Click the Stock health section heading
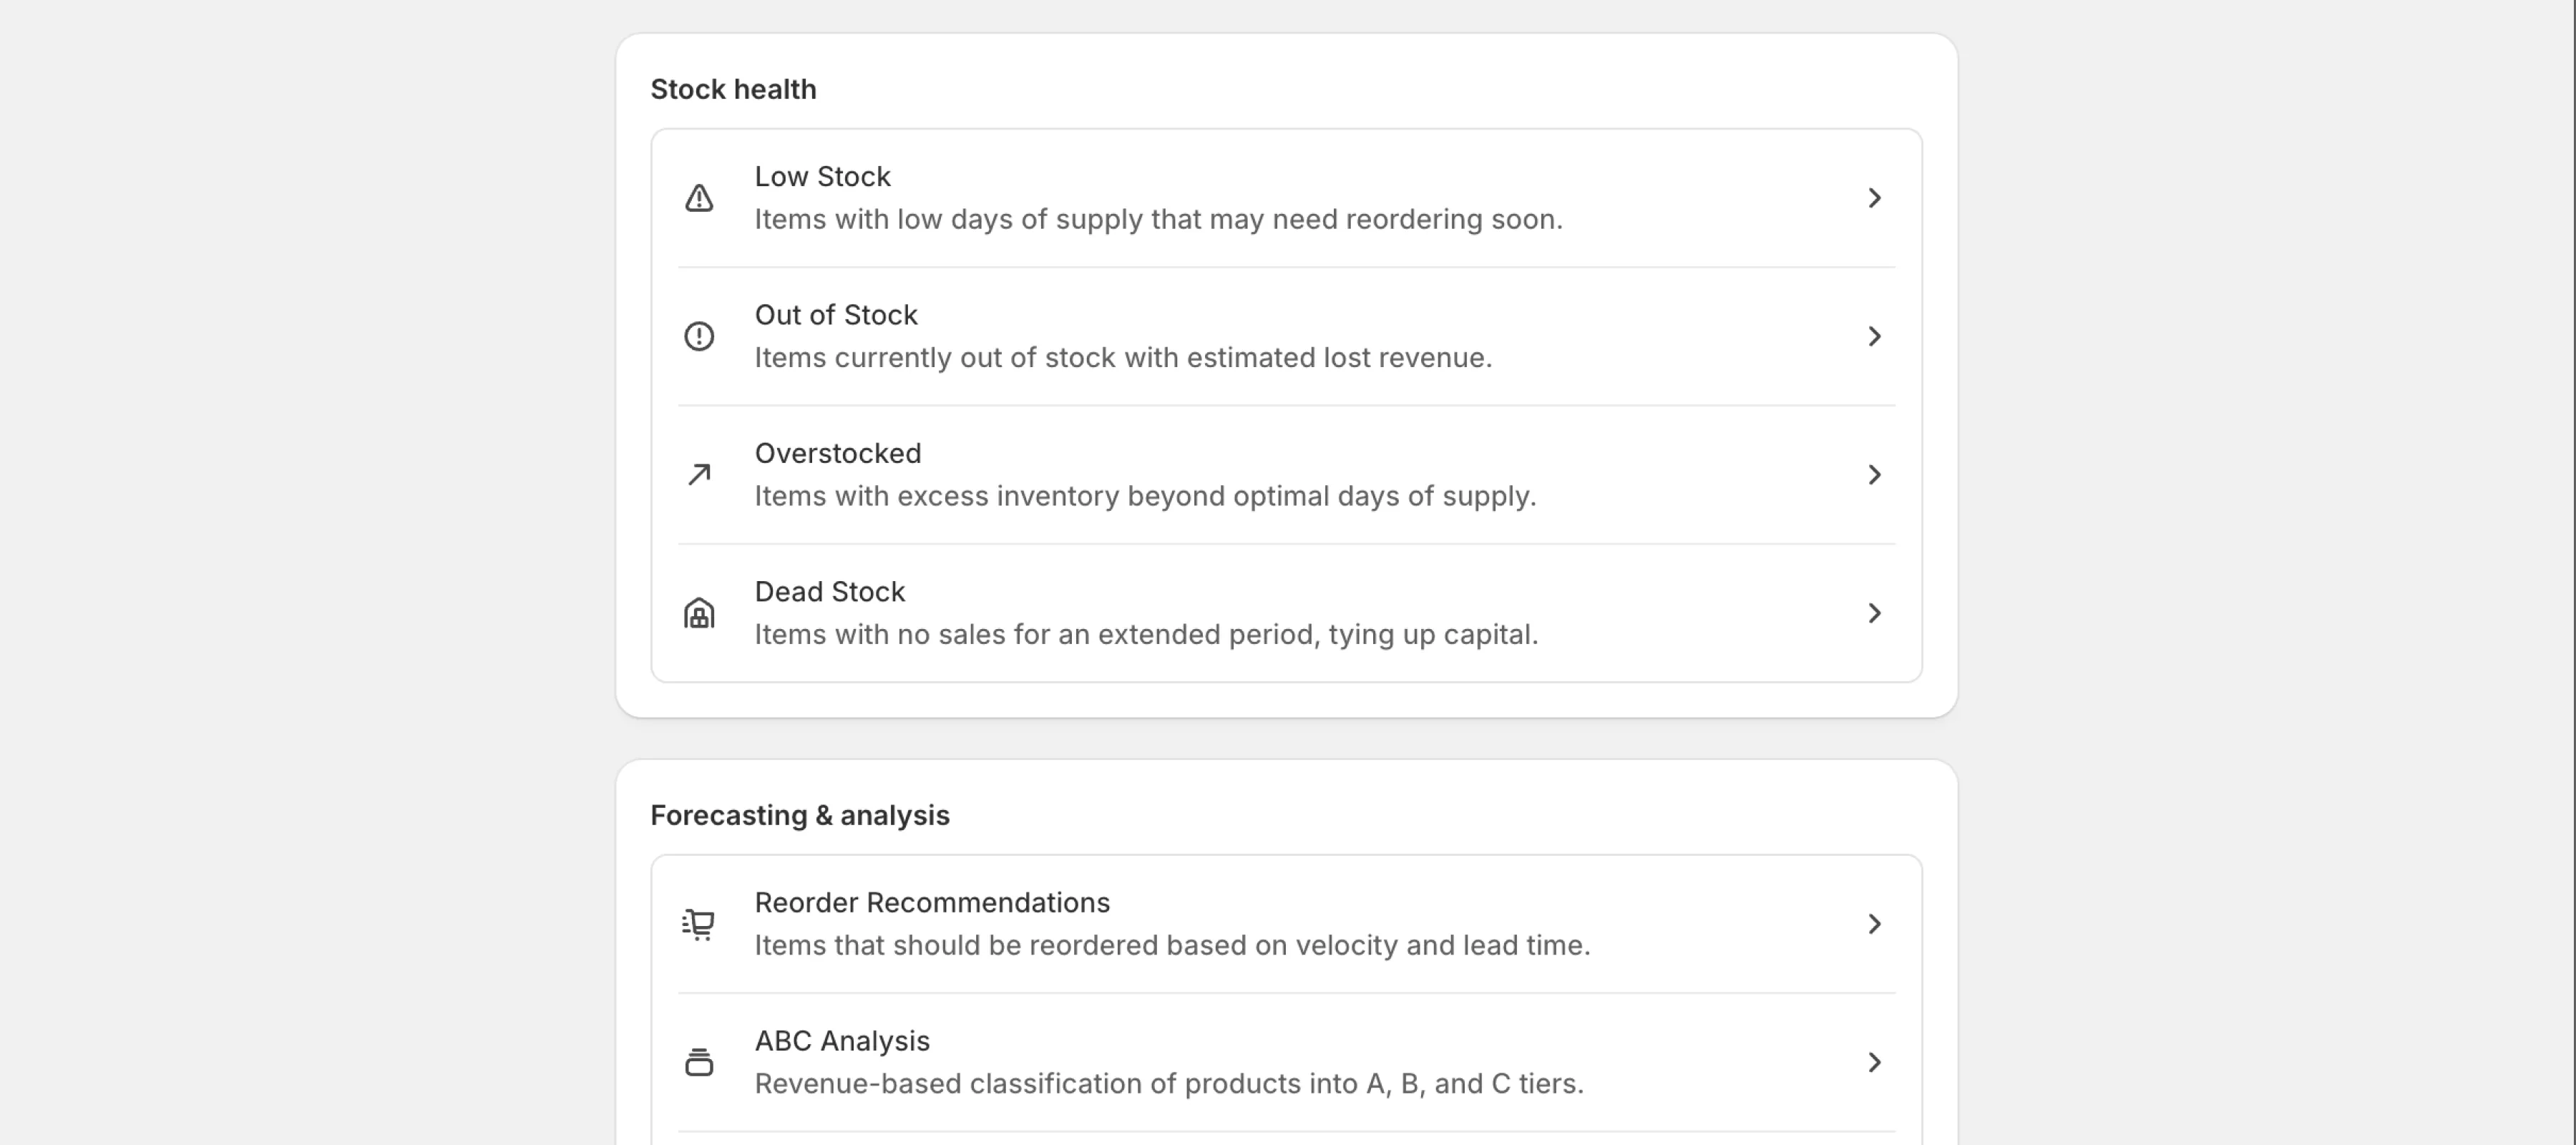Image resolution: width=2576 pixels, height=1145 pixels. [734, 89]
